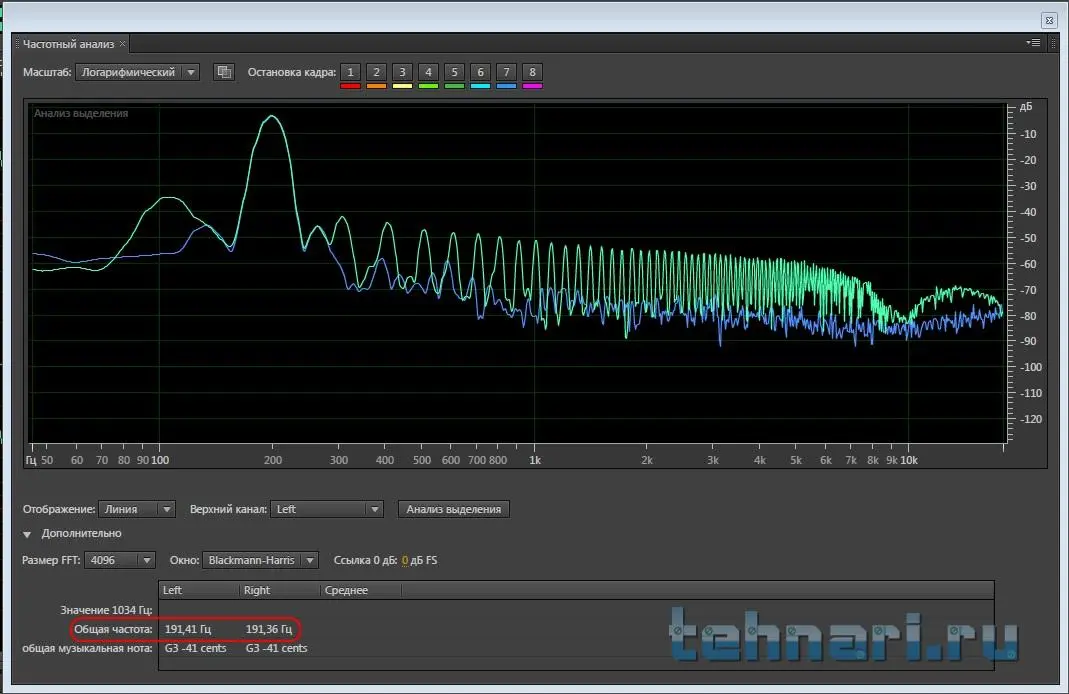This screenshot has height=694, width=1069.
Task: Collapse the Дополнительно section
Action: (x=28, y=534)
